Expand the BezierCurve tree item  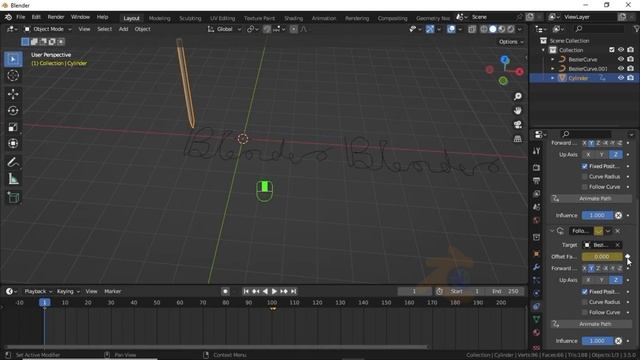pos(553,59)
